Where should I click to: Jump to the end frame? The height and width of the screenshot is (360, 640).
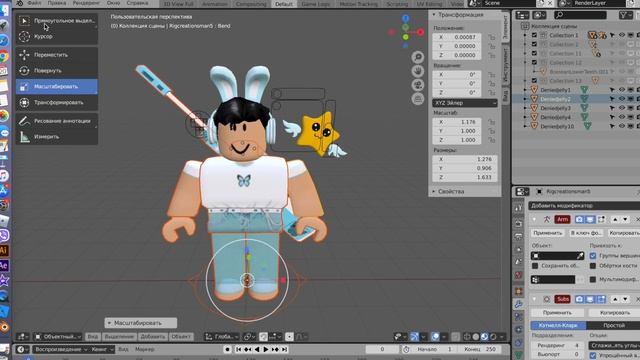coord(284,349)
